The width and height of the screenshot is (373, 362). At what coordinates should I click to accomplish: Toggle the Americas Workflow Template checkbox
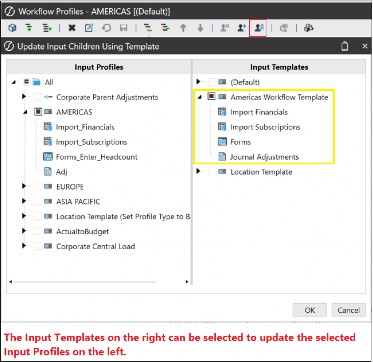coord(211,97)
